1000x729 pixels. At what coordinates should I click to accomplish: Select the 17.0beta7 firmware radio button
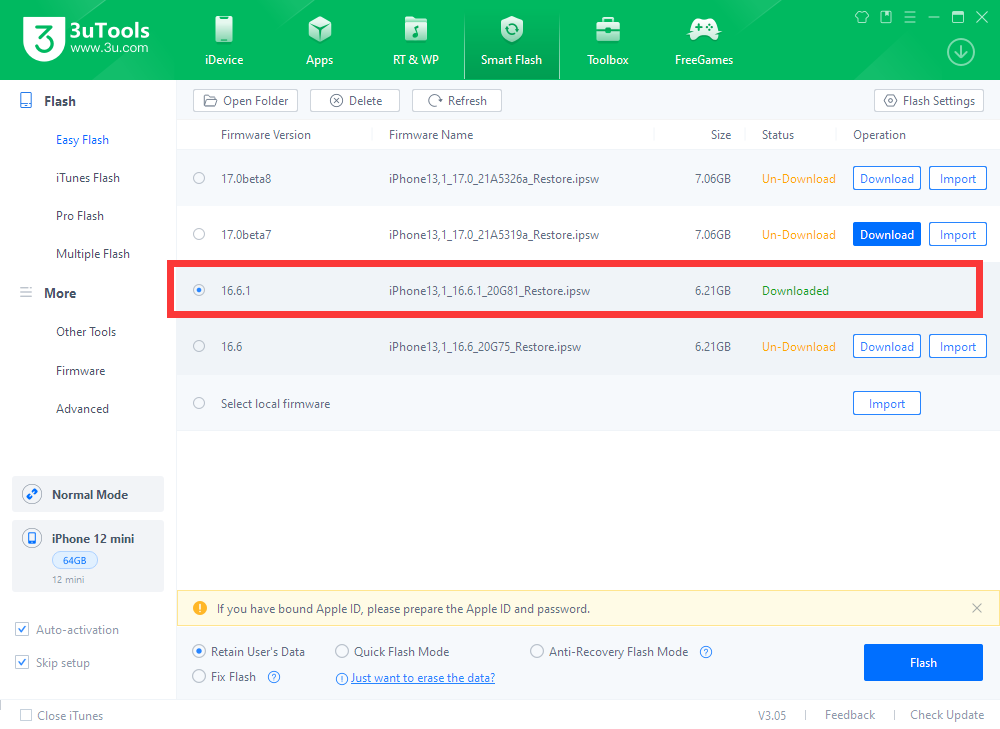199,234
